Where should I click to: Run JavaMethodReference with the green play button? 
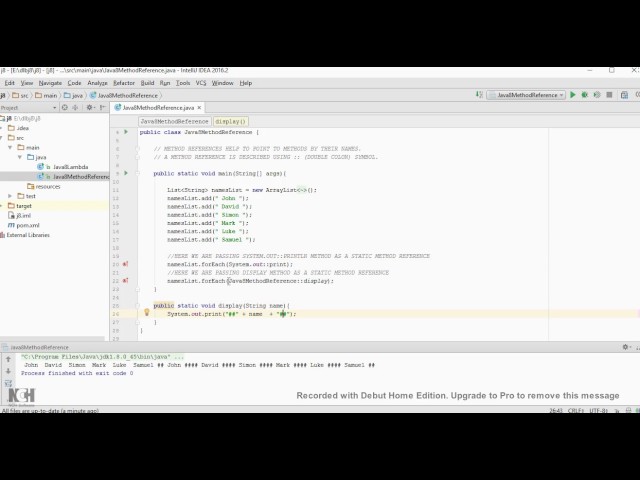pyautogui.click(x=573, y=95)
